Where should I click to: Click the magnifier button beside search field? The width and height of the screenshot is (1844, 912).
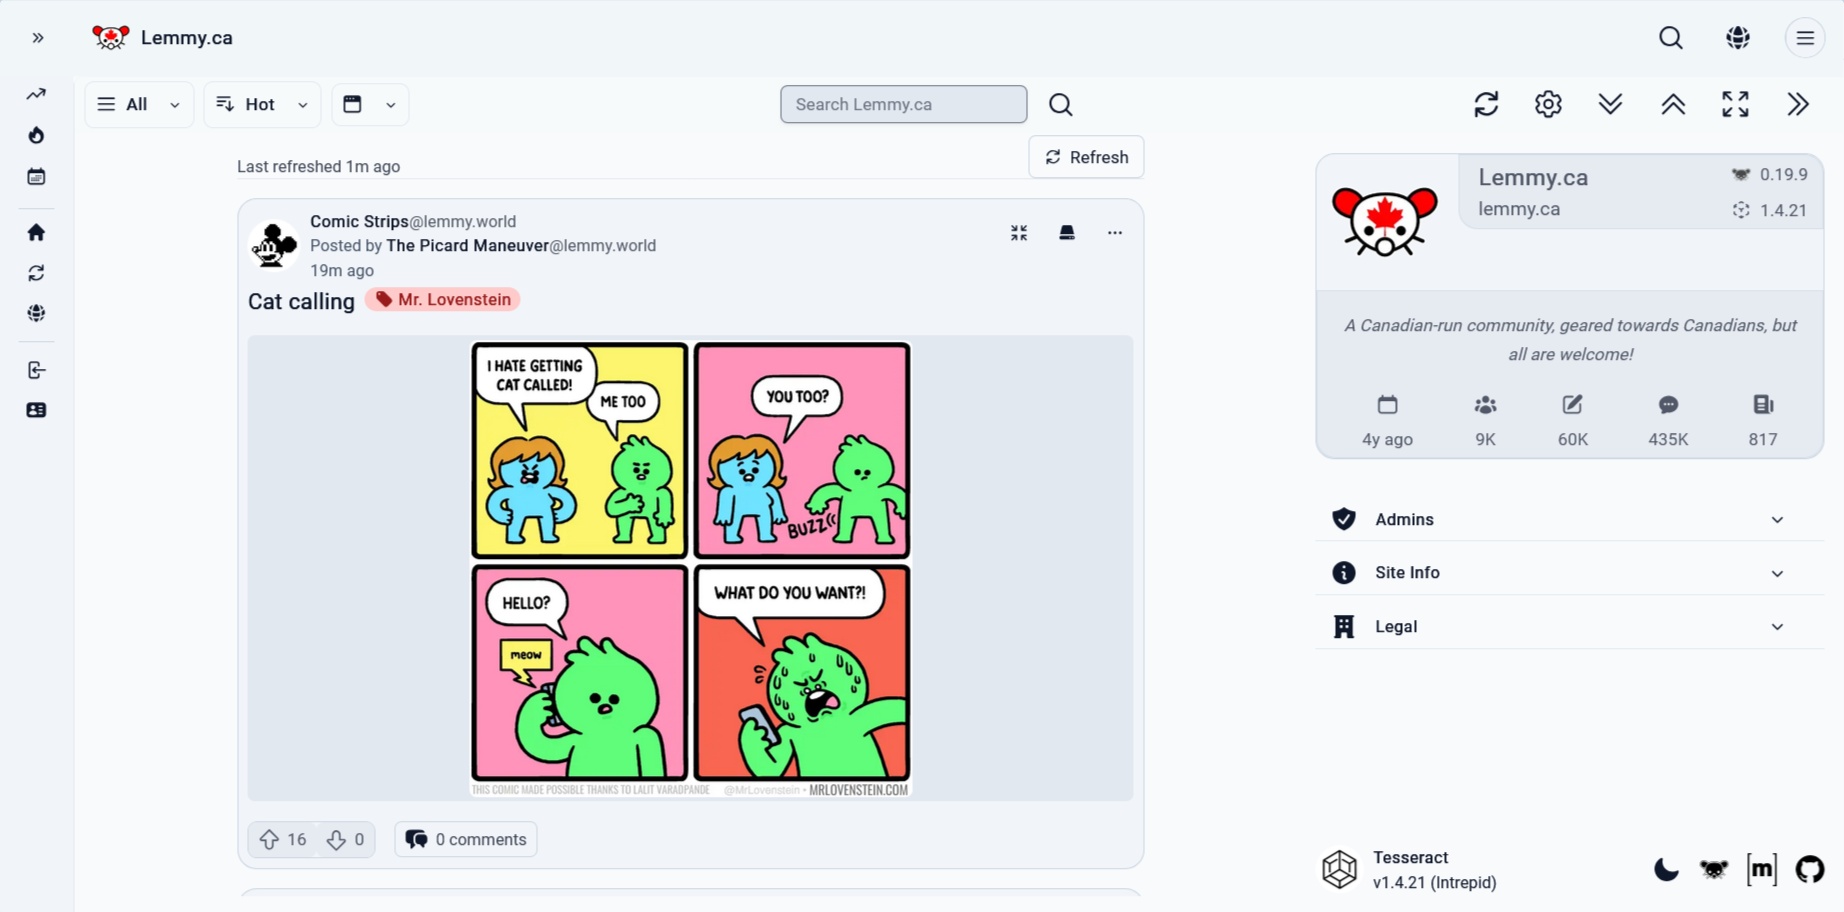point(1061,104)
